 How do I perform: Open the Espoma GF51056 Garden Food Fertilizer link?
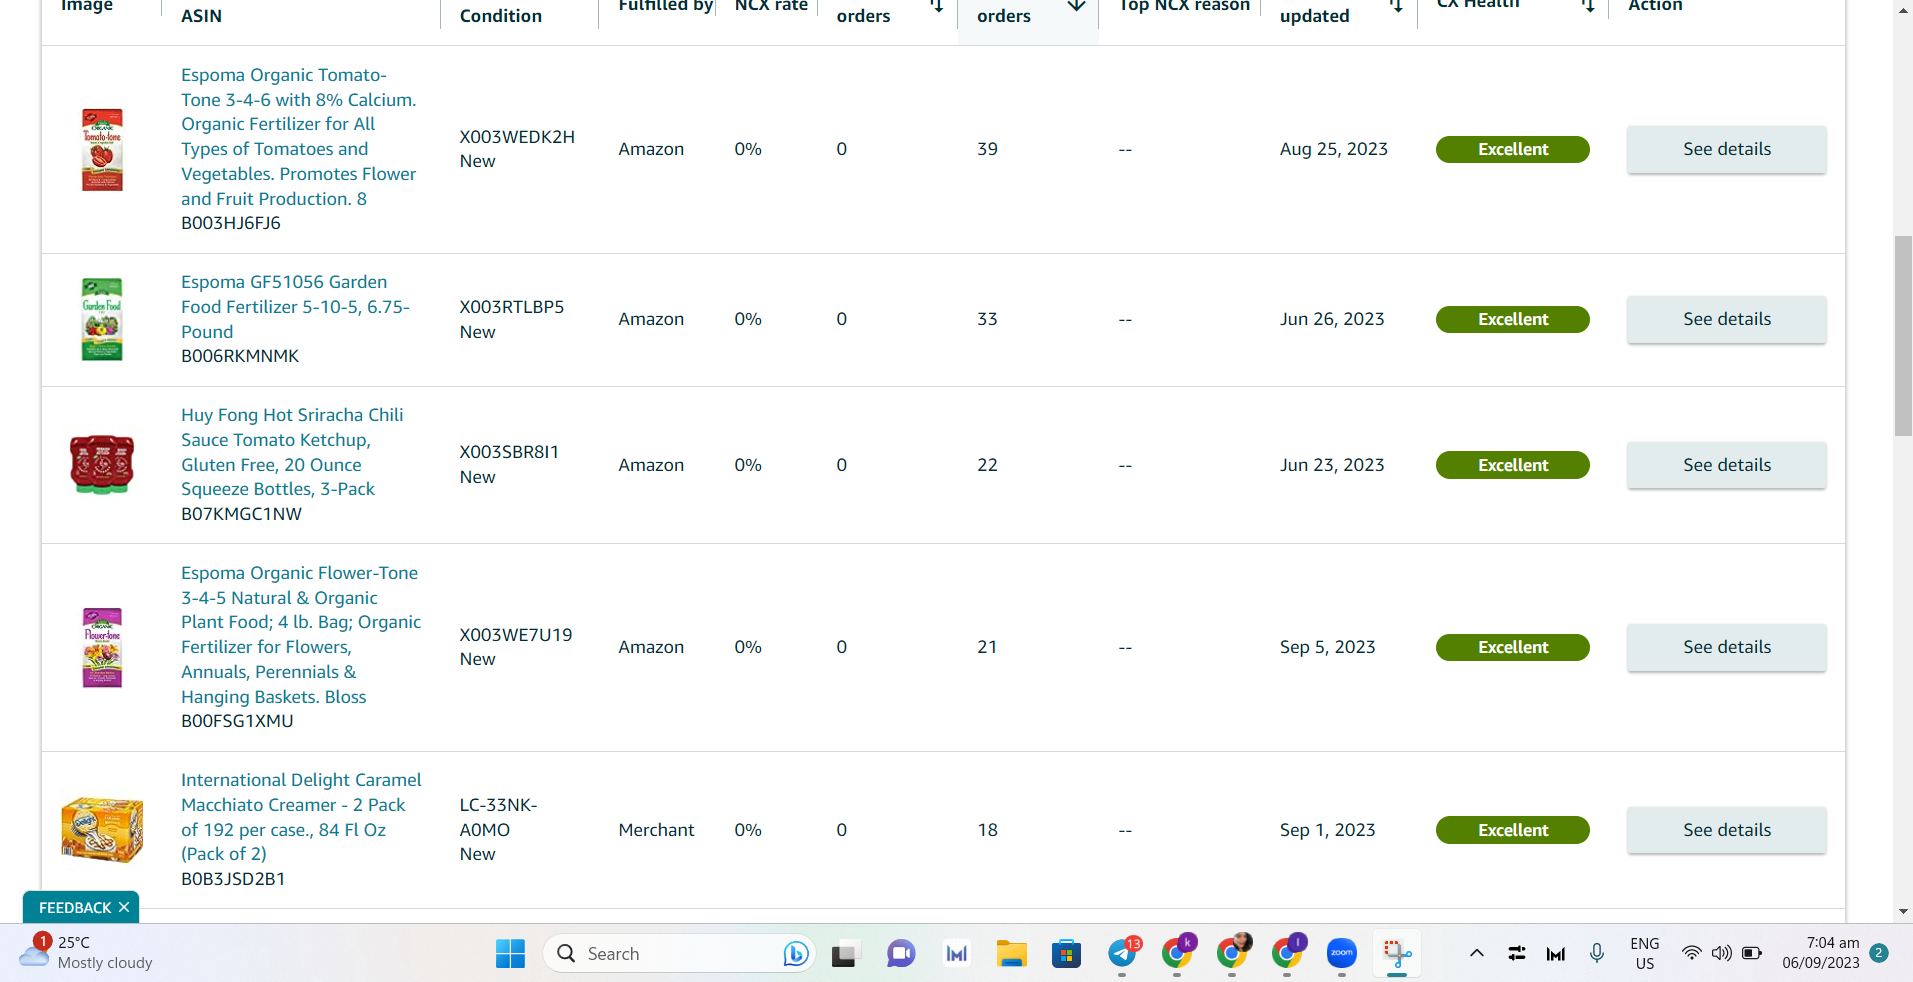[x=295, y=307]
